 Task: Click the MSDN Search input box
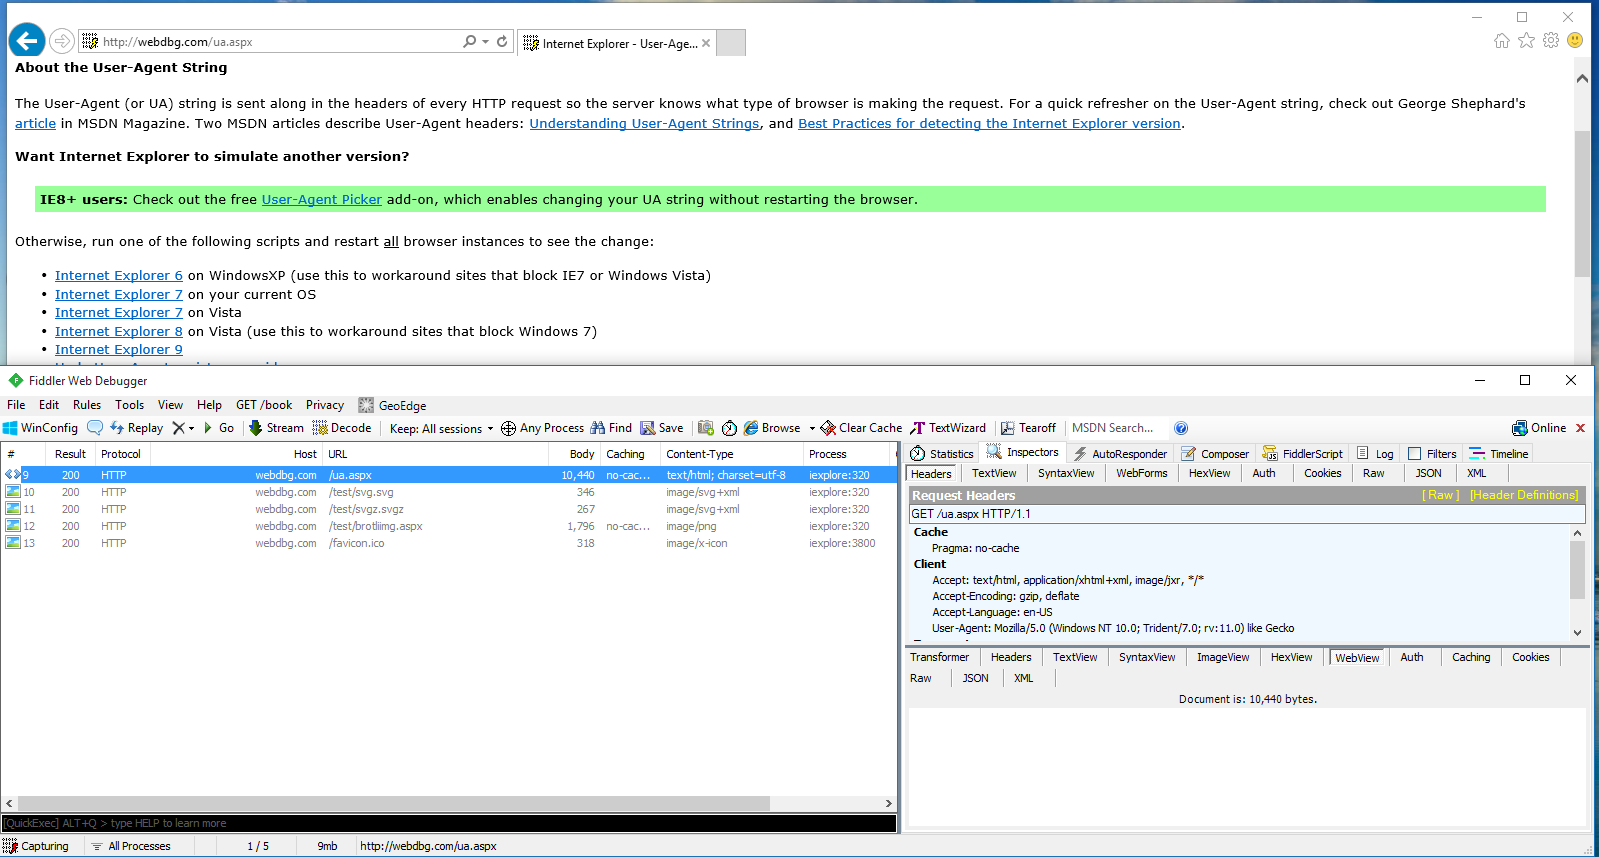(x=1117, y=428)
